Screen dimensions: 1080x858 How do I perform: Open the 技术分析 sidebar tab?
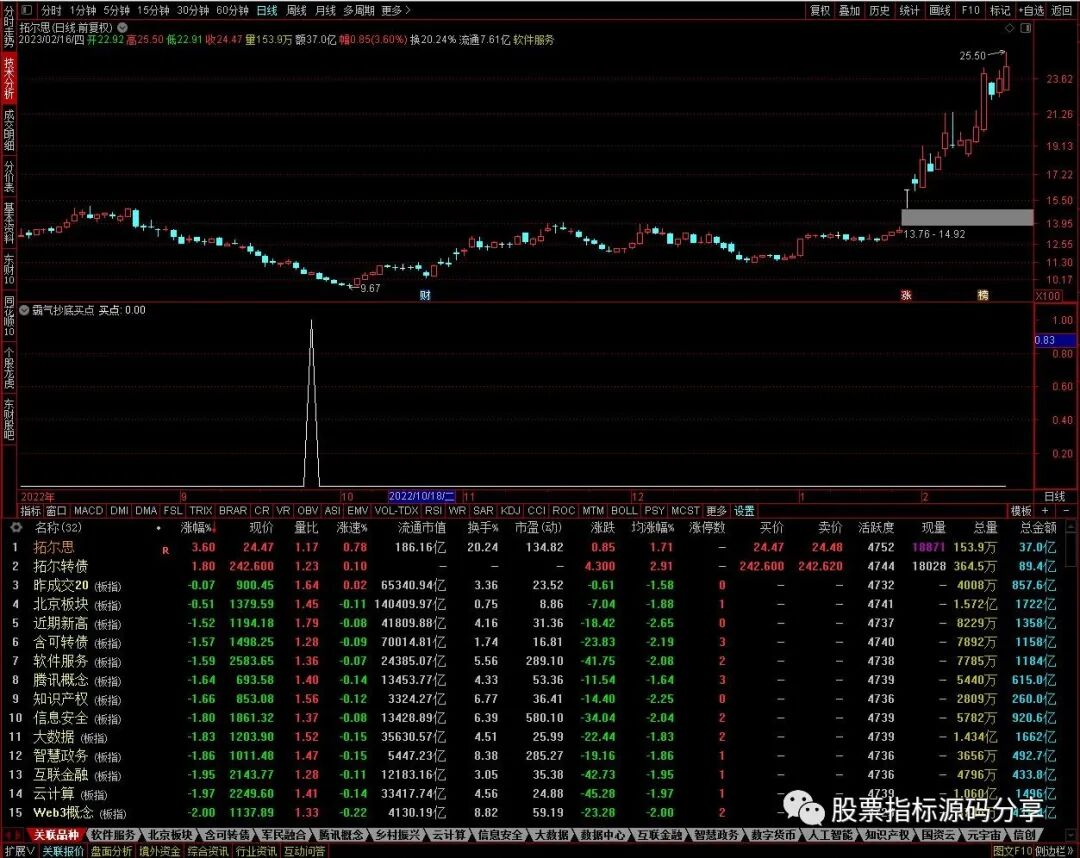point(9,78)
